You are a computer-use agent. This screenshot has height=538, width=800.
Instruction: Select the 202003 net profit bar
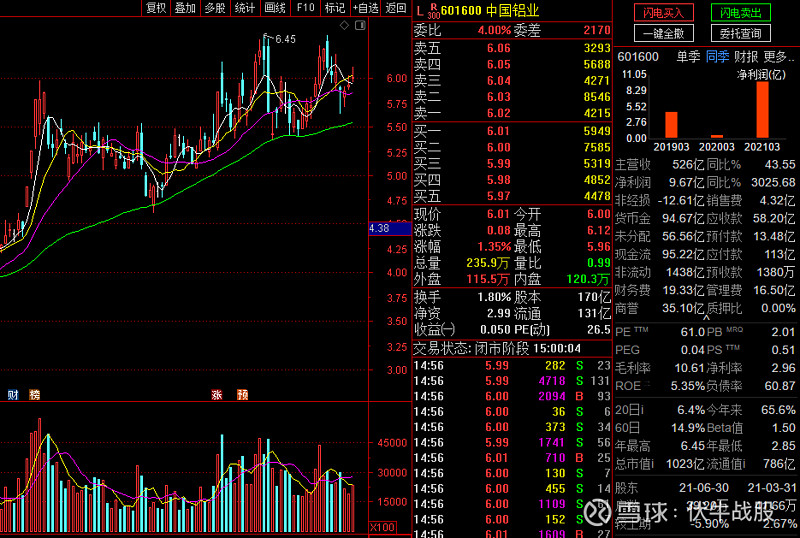pyautogui.click(x=717, y=136)
